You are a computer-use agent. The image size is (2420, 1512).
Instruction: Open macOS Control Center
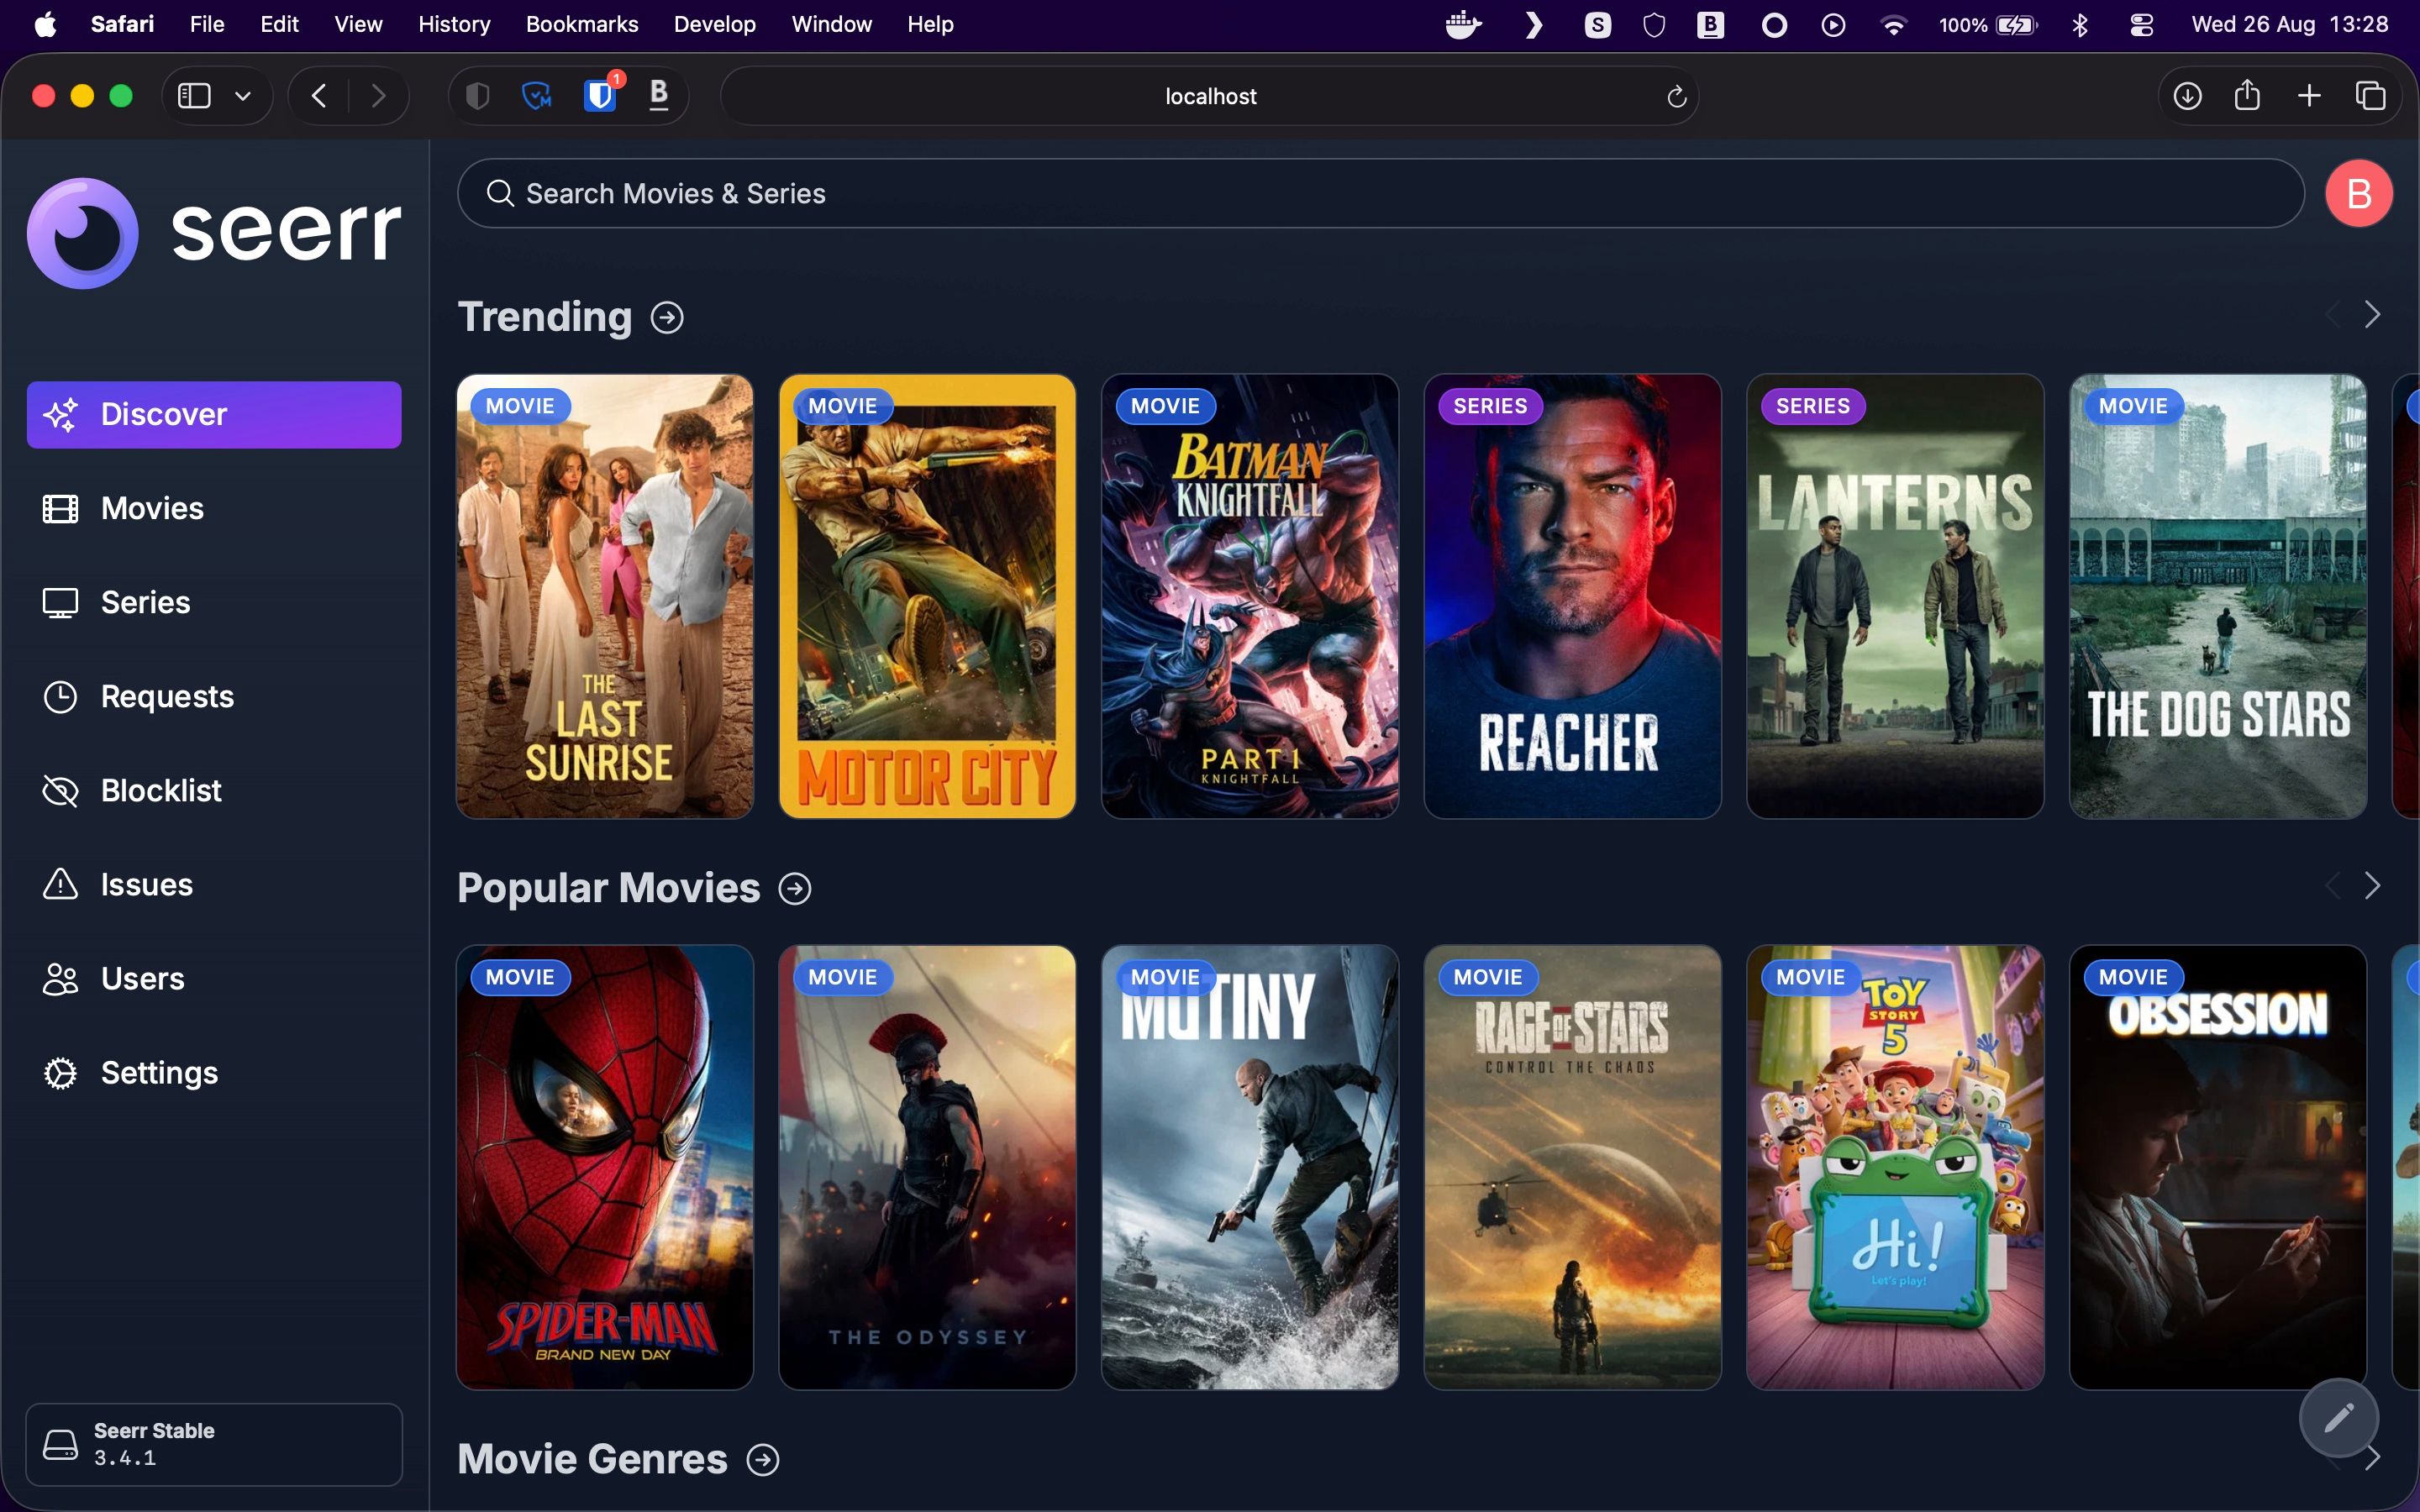click(2141, 24)
